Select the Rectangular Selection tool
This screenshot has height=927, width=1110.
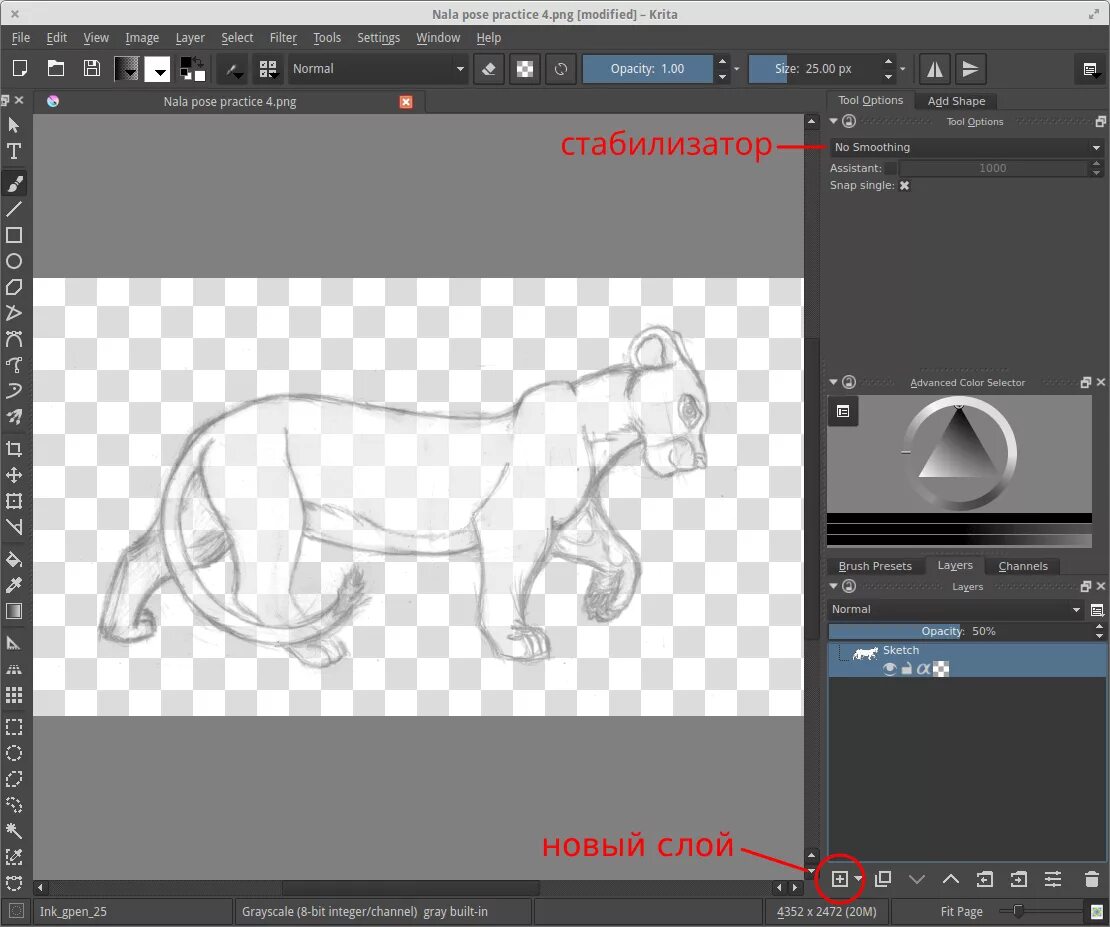click(13, 727)
